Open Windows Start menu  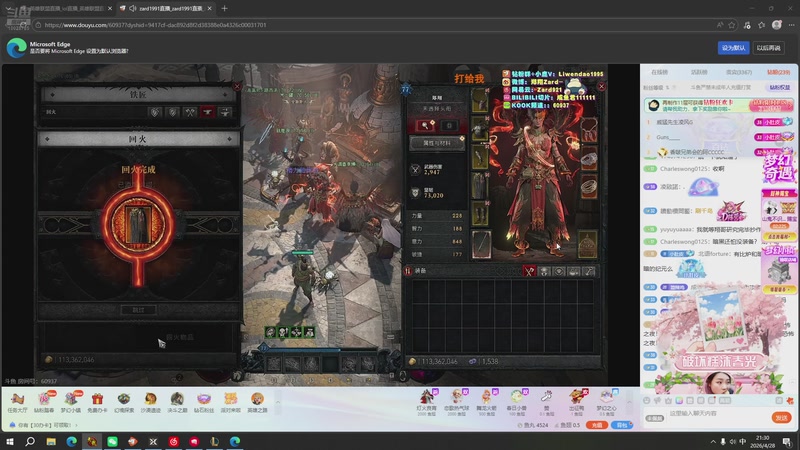coord(10,441)
